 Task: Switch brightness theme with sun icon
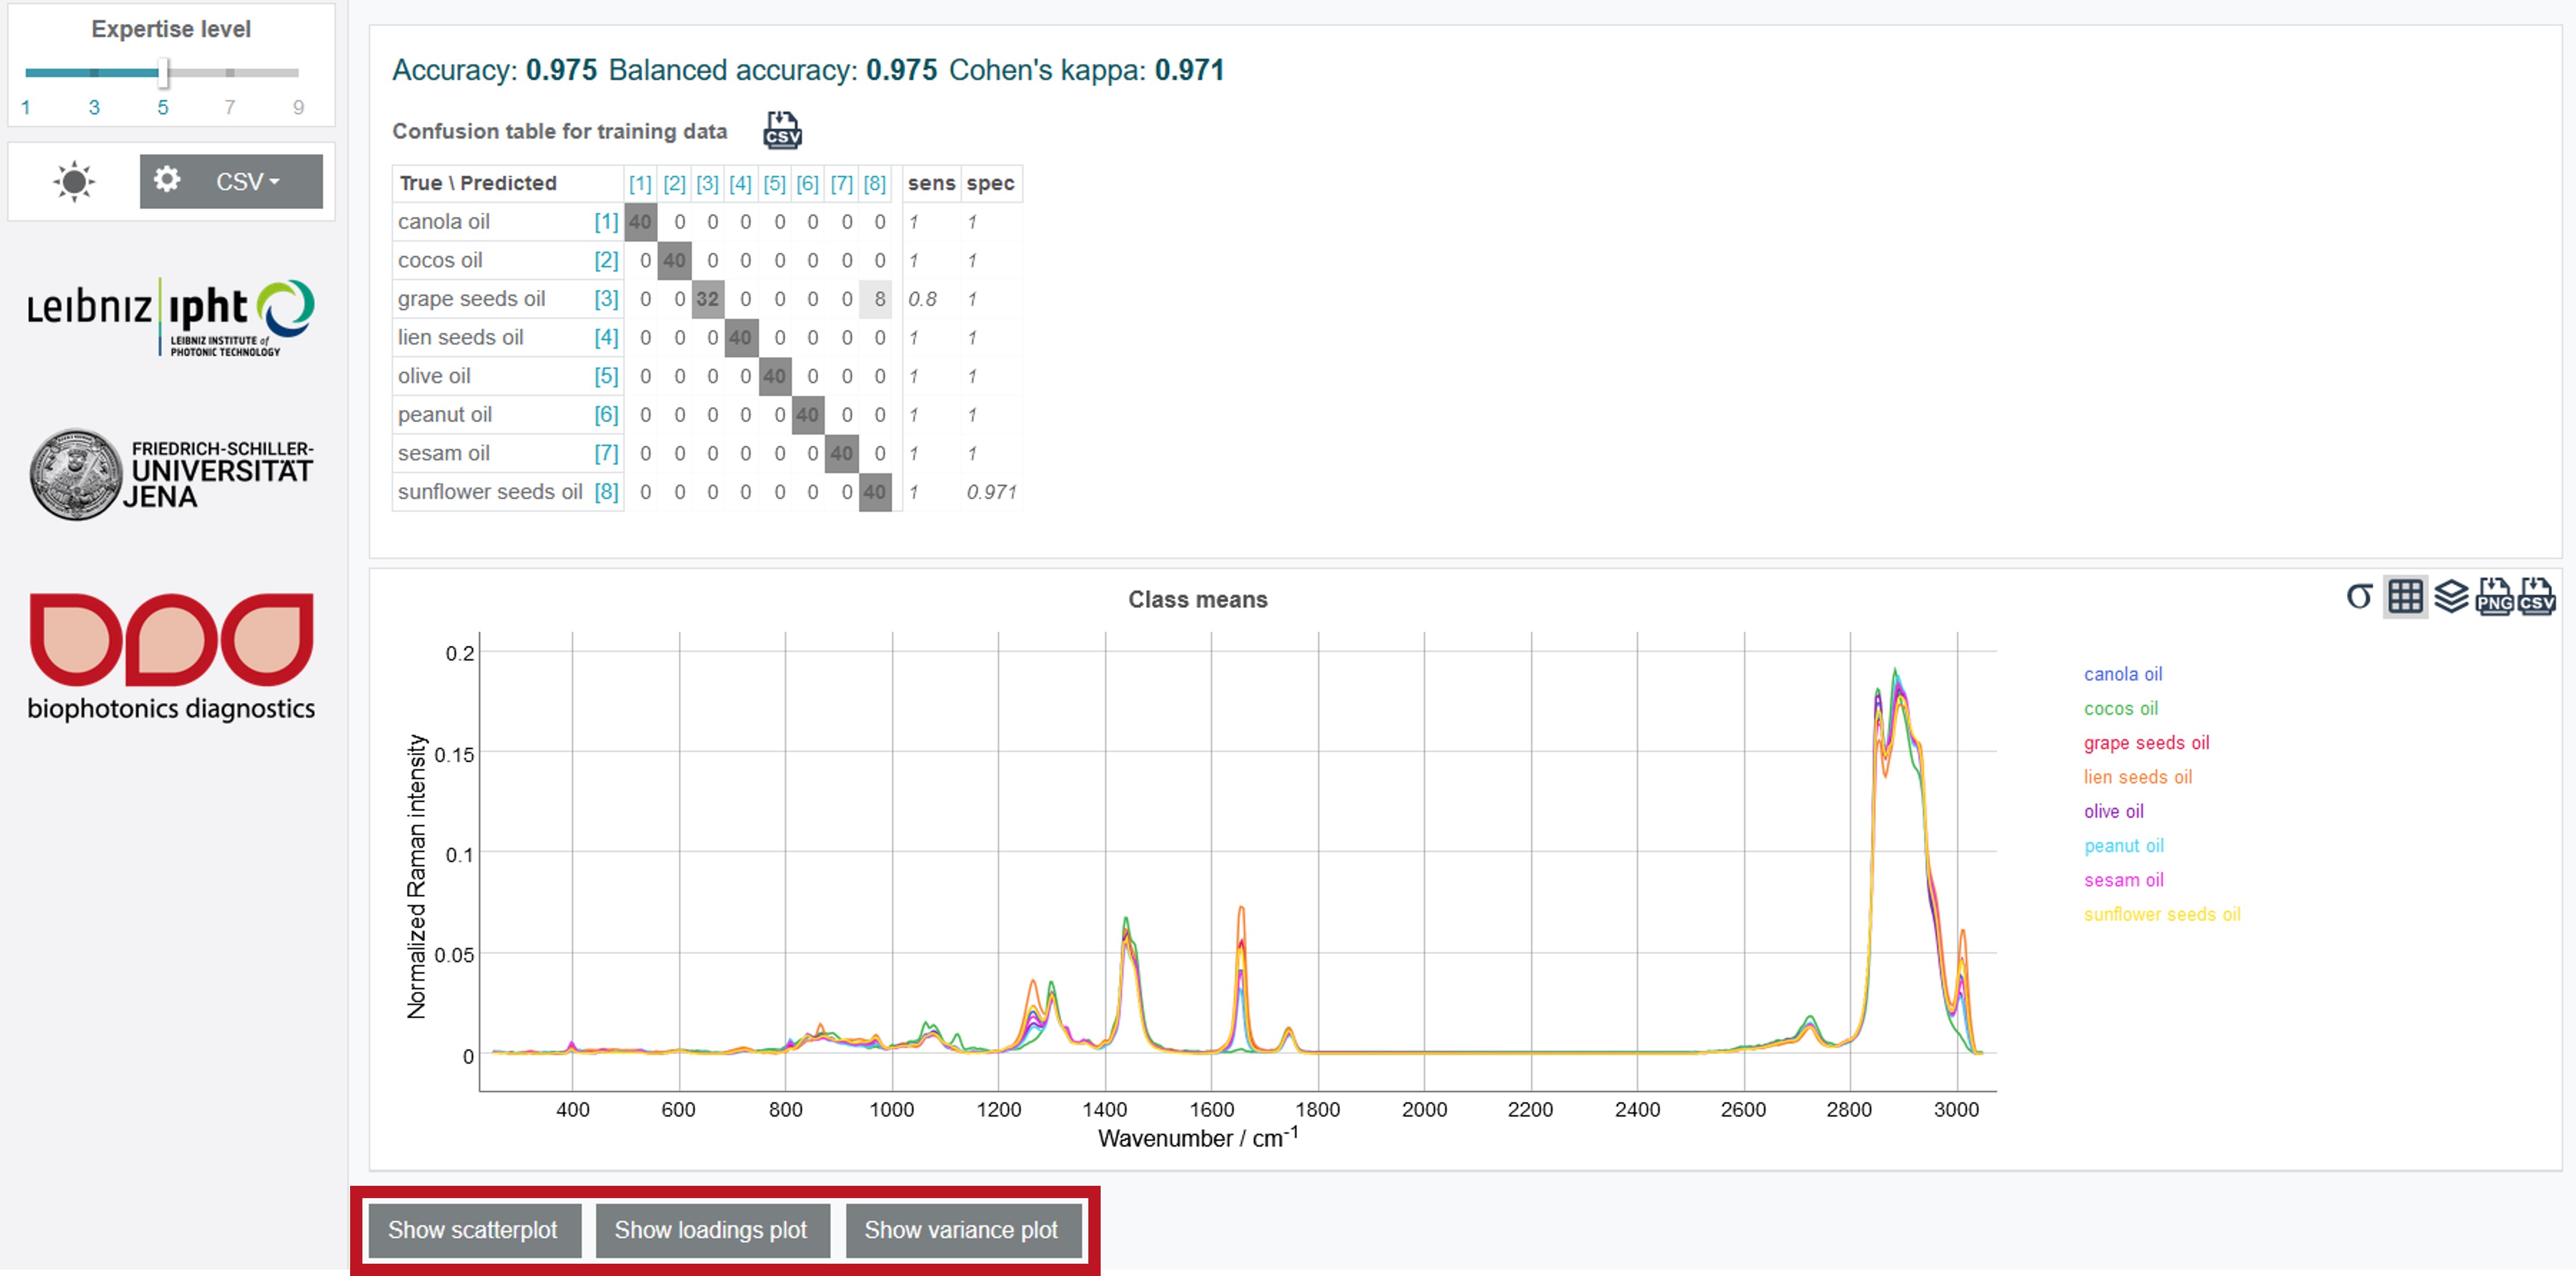coord(73,182)
